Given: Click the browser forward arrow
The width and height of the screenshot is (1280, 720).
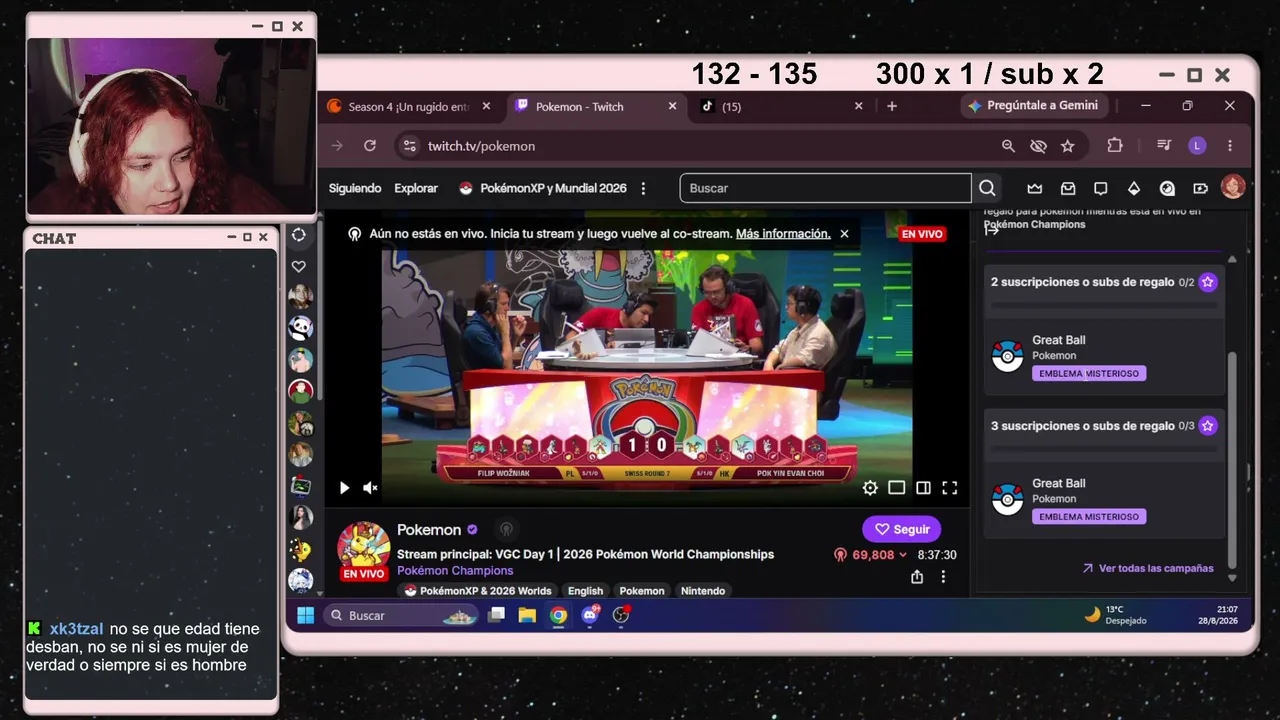Looking at the screenshot, I should point(337,146).
